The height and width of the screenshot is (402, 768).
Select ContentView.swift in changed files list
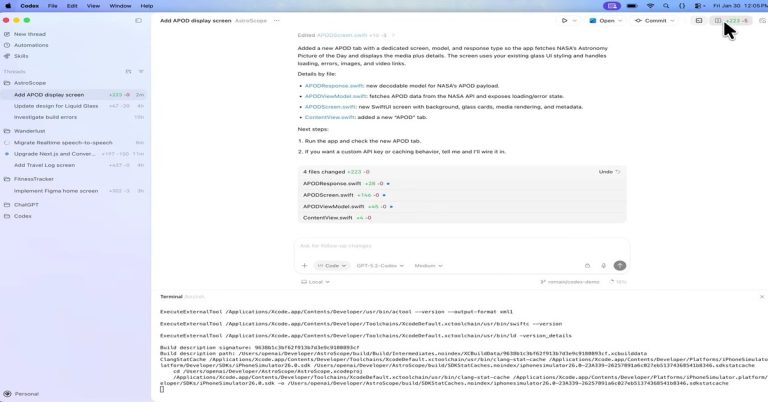click(x=462, y=218)
